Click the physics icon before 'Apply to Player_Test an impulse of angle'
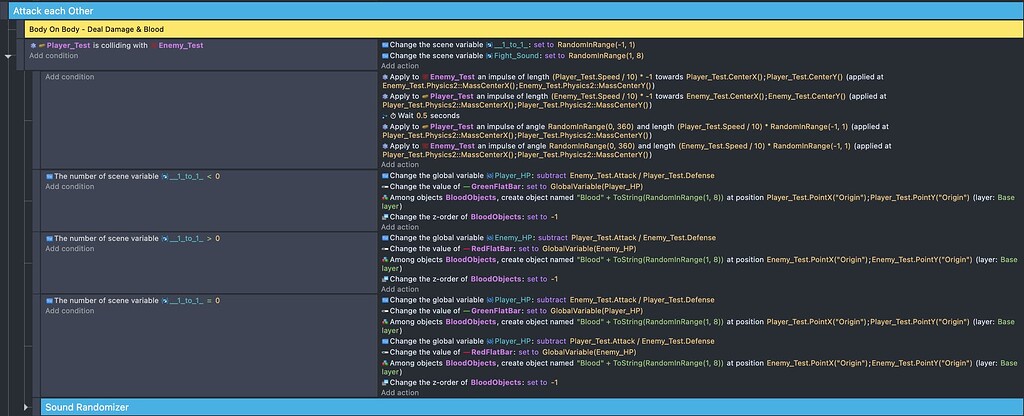Viewport: 1024px width, 416px height. [x=385, y=127]
